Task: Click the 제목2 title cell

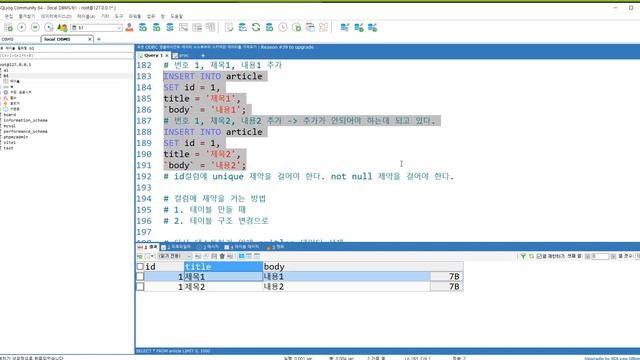Action: tap(223, 287)
